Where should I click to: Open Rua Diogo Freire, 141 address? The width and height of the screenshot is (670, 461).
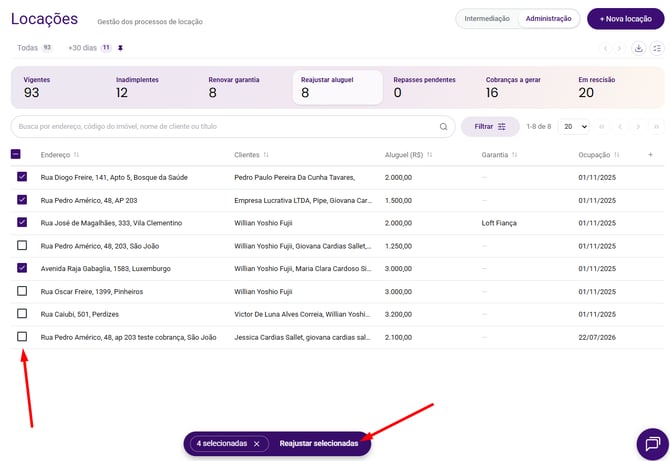pos(114,177)
